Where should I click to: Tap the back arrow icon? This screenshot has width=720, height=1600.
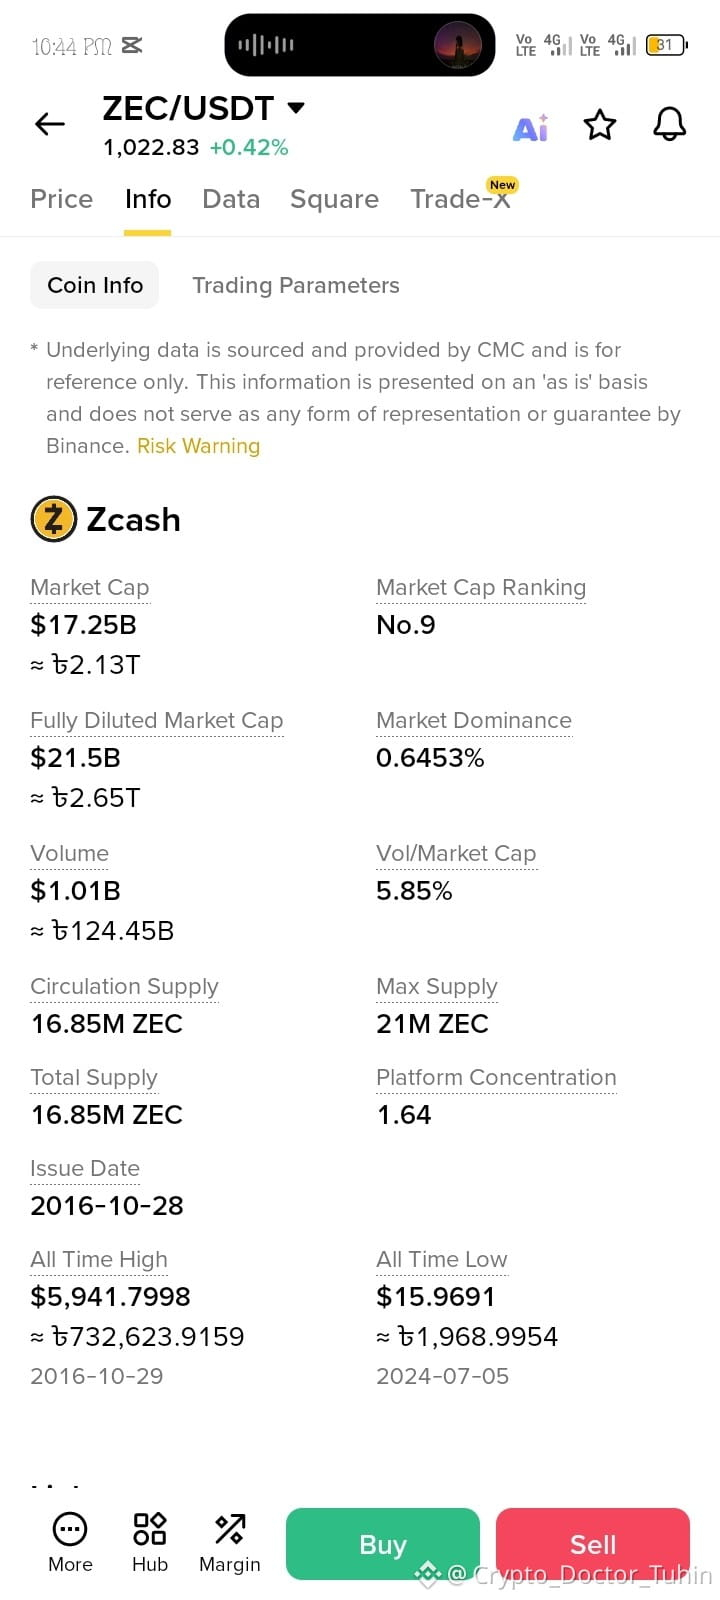(50, 124)
